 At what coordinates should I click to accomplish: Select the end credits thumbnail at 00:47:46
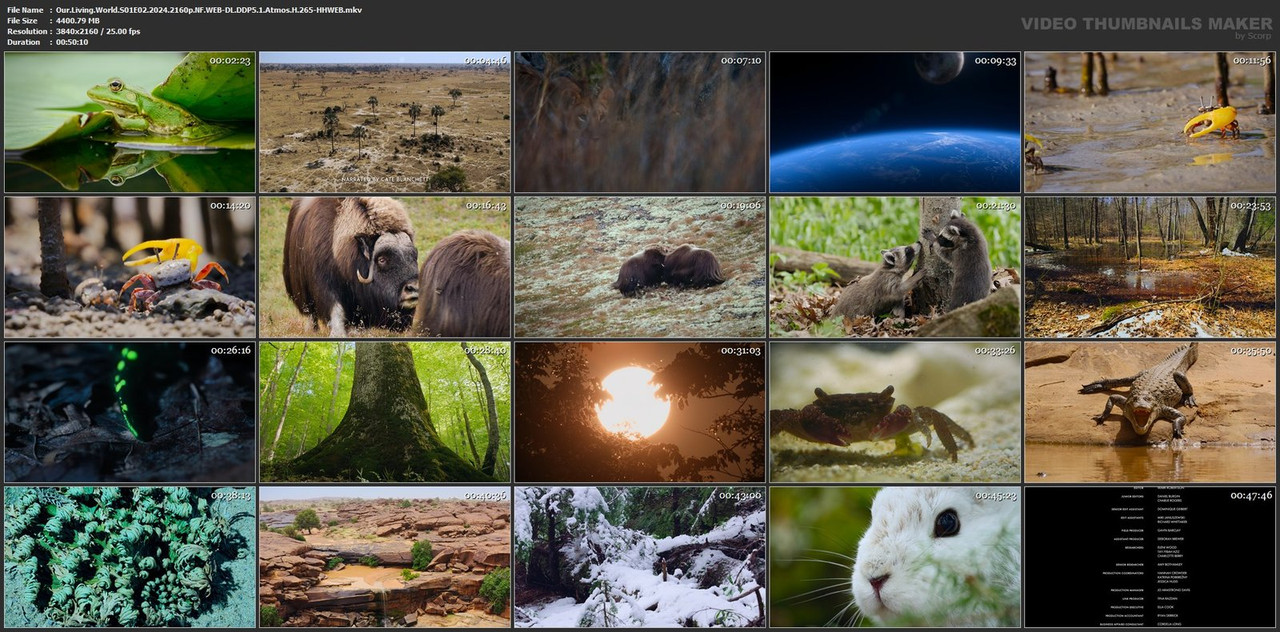click(1150, 557)
